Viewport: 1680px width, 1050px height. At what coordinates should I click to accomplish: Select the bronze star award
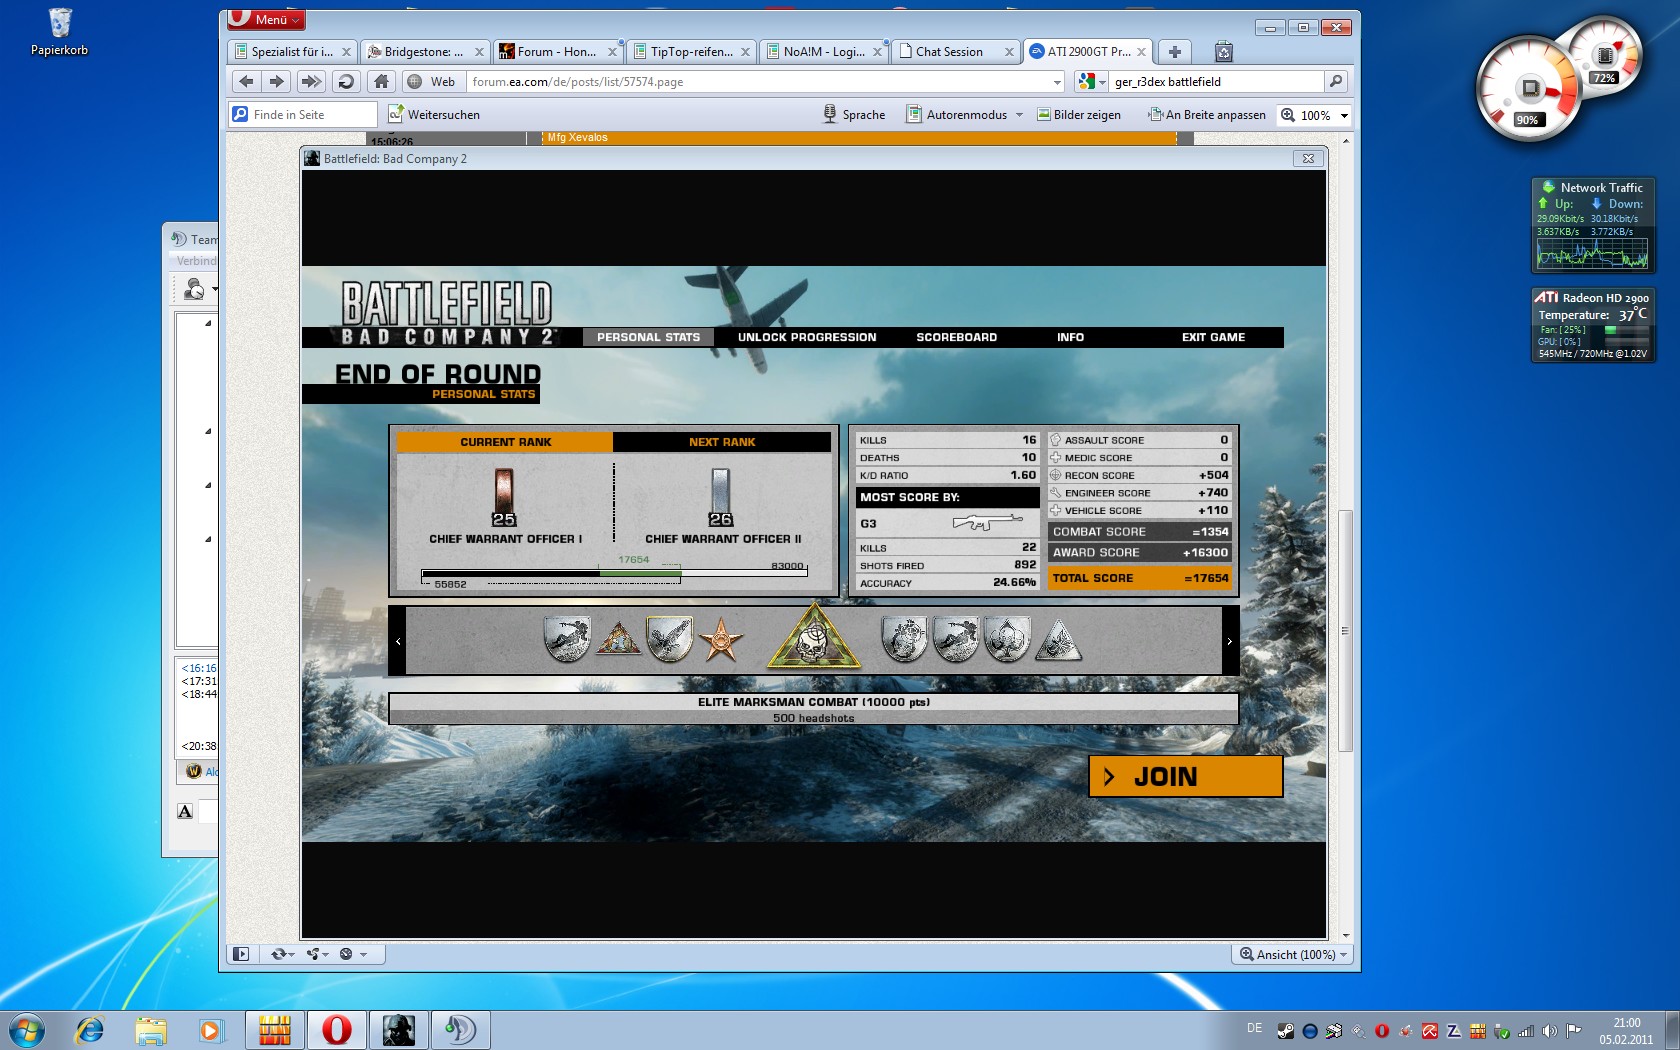(721, 640)
